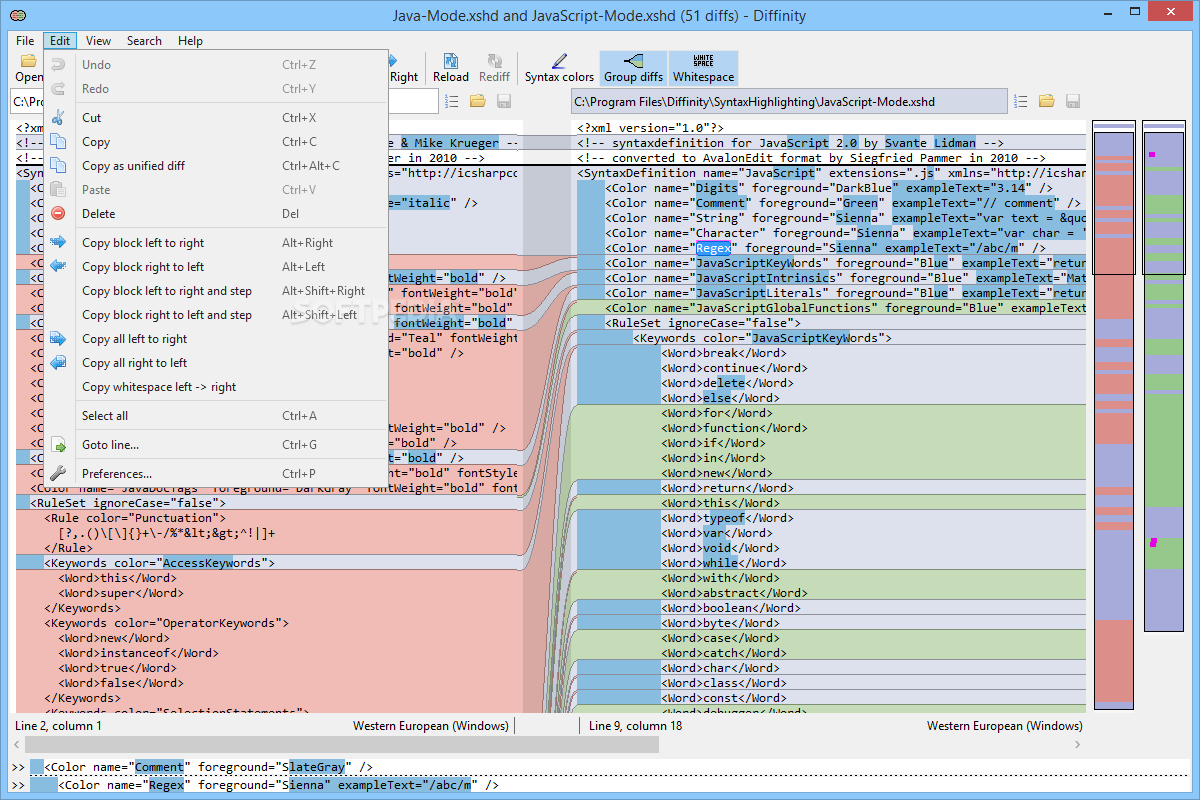Click the Reload toolbar button
Screen dimensions: 1200x800
coord(451,68)
